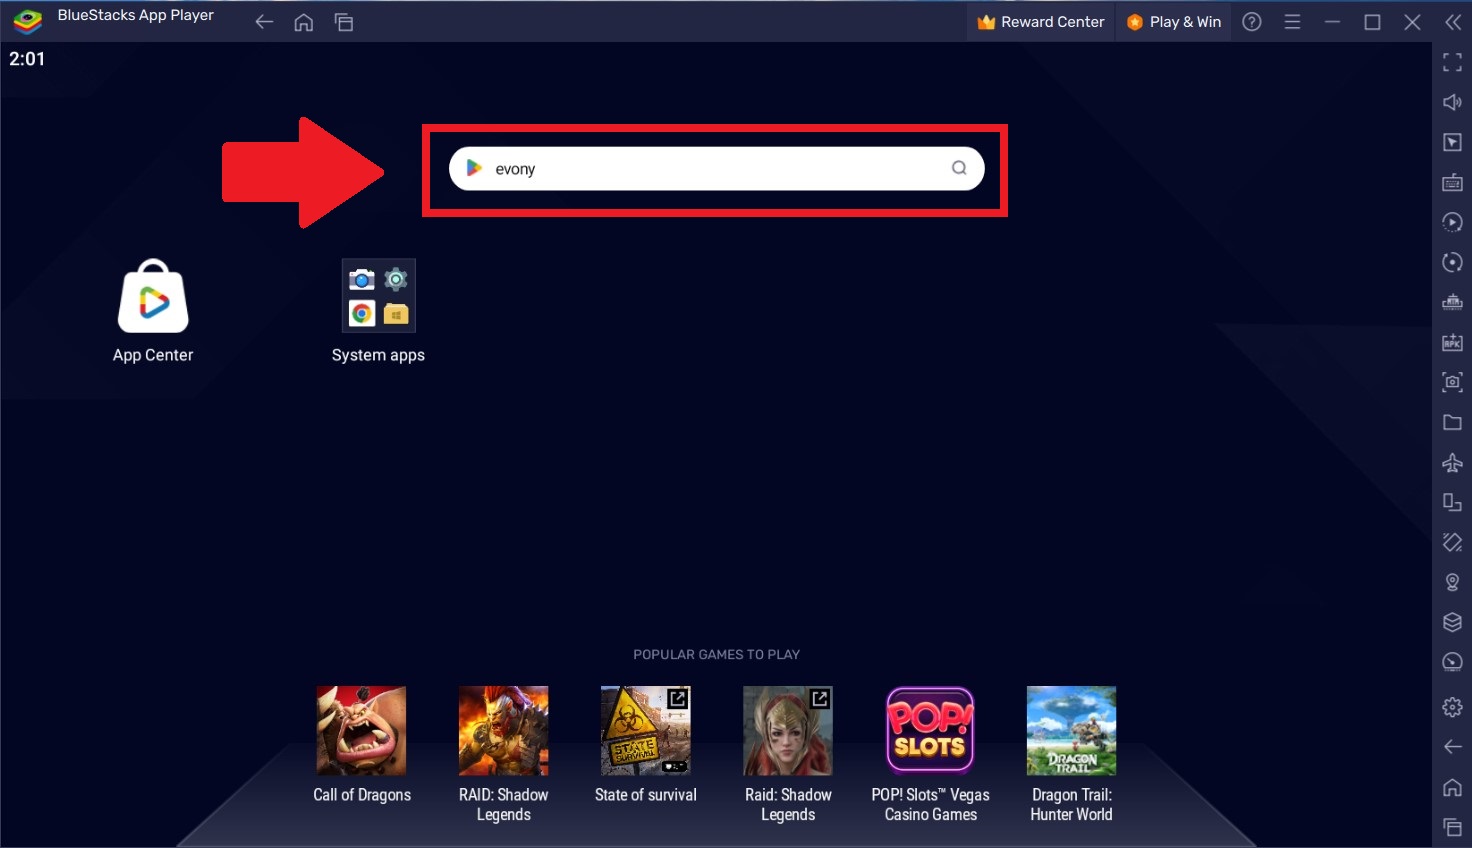The image size is (1472, 848).
Task: Click the airplane mode icon
Action: 1452,462
